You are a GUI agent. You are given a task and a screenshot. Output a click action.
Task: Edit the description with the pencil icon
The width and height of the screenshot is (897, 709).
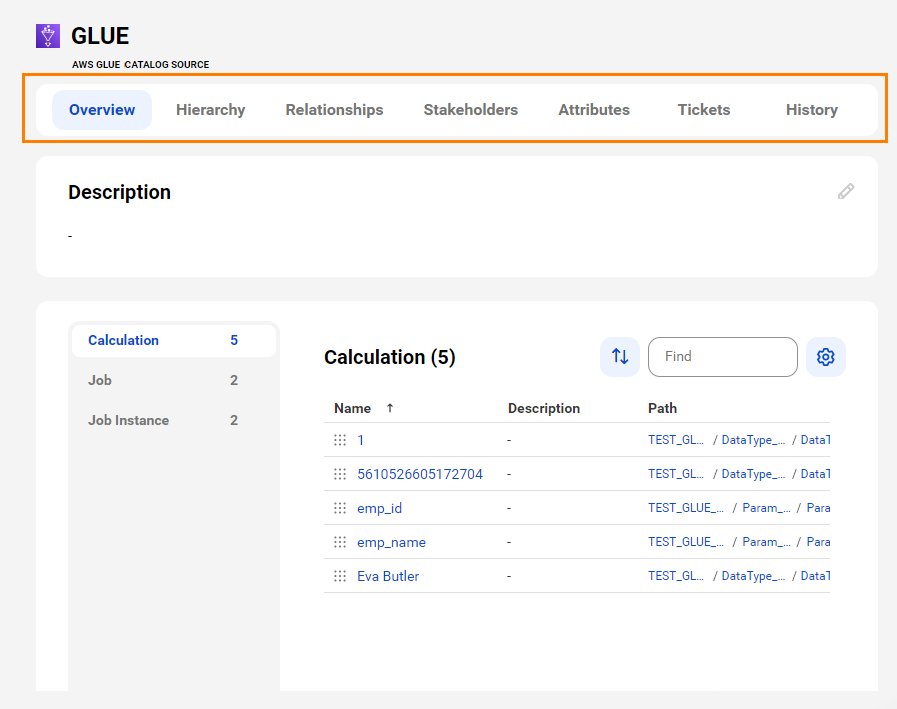pos(846,192)
